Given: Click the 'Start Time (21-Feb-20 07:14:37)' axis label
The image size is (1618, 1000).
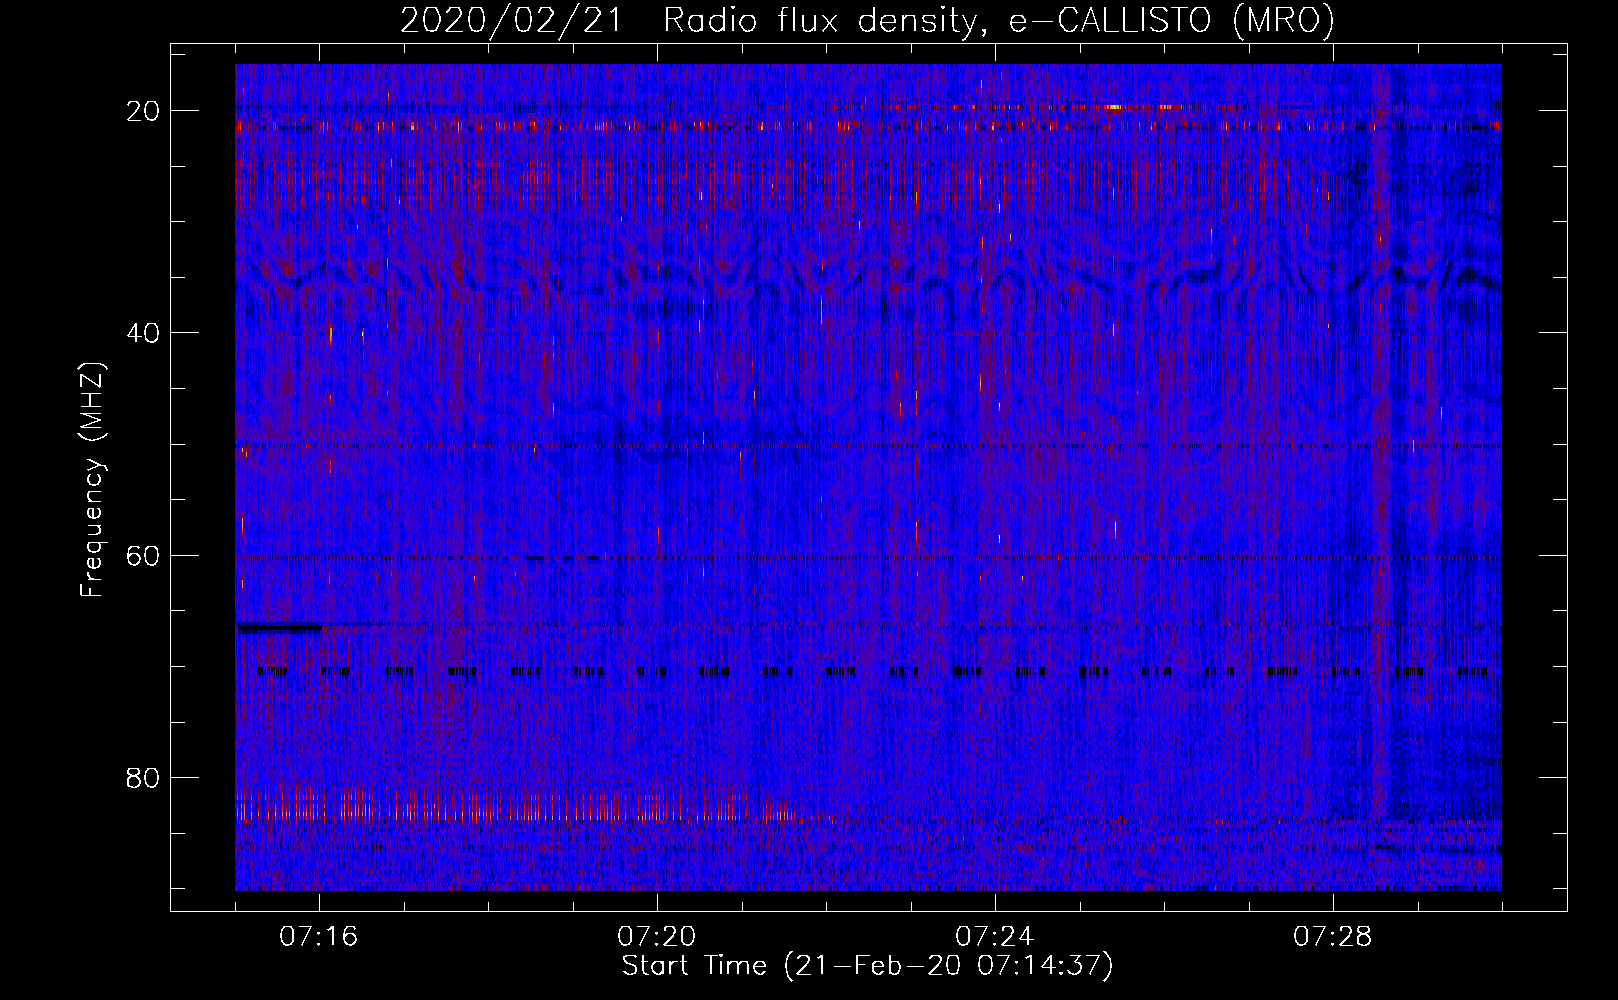Looking at the screenshot, I should [x=867, y=966].
